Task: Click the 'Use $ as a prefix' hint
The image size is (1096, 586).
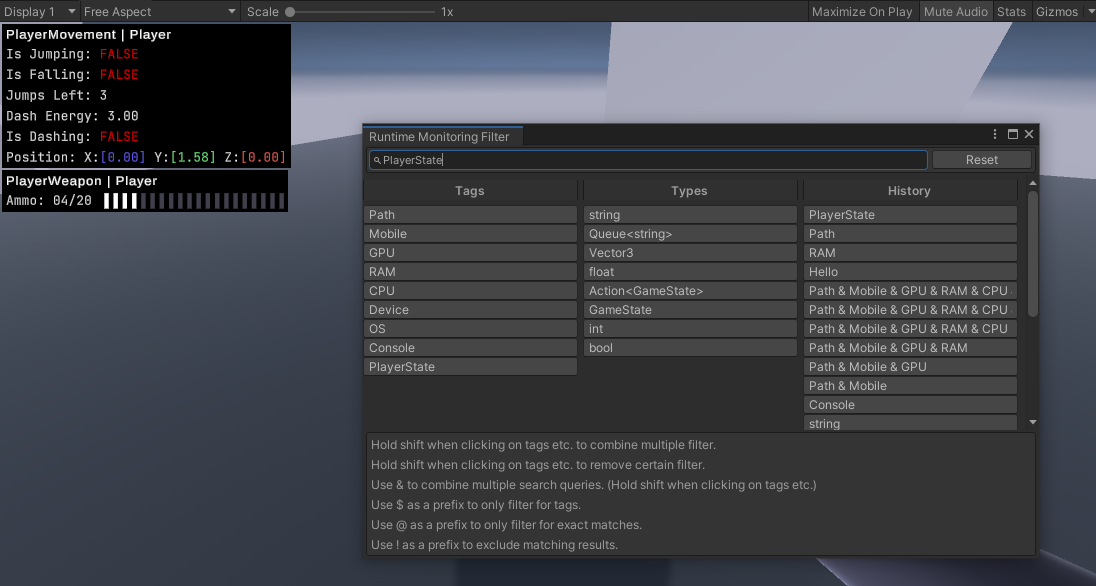Action: click(x=476, y=504)
